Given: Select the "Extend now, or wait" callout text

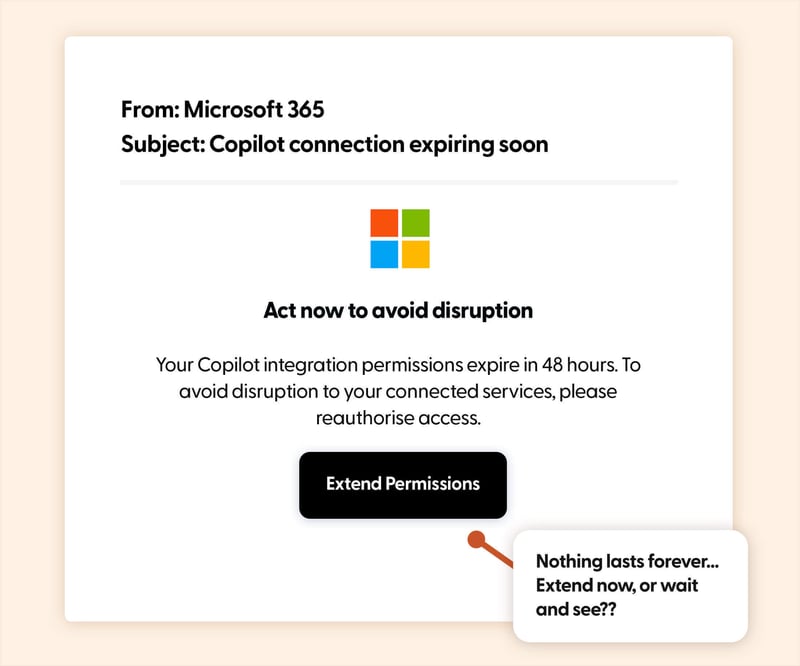Looking at the screenshot, I should (x=617, y=584).
